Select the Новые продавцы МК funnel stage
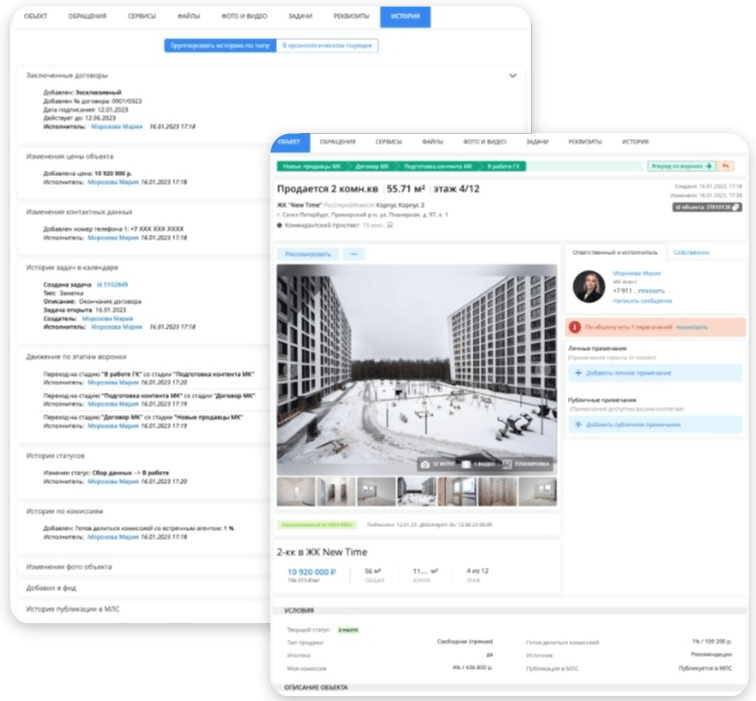This screenshot has width=756, height=701. (312, 166)
